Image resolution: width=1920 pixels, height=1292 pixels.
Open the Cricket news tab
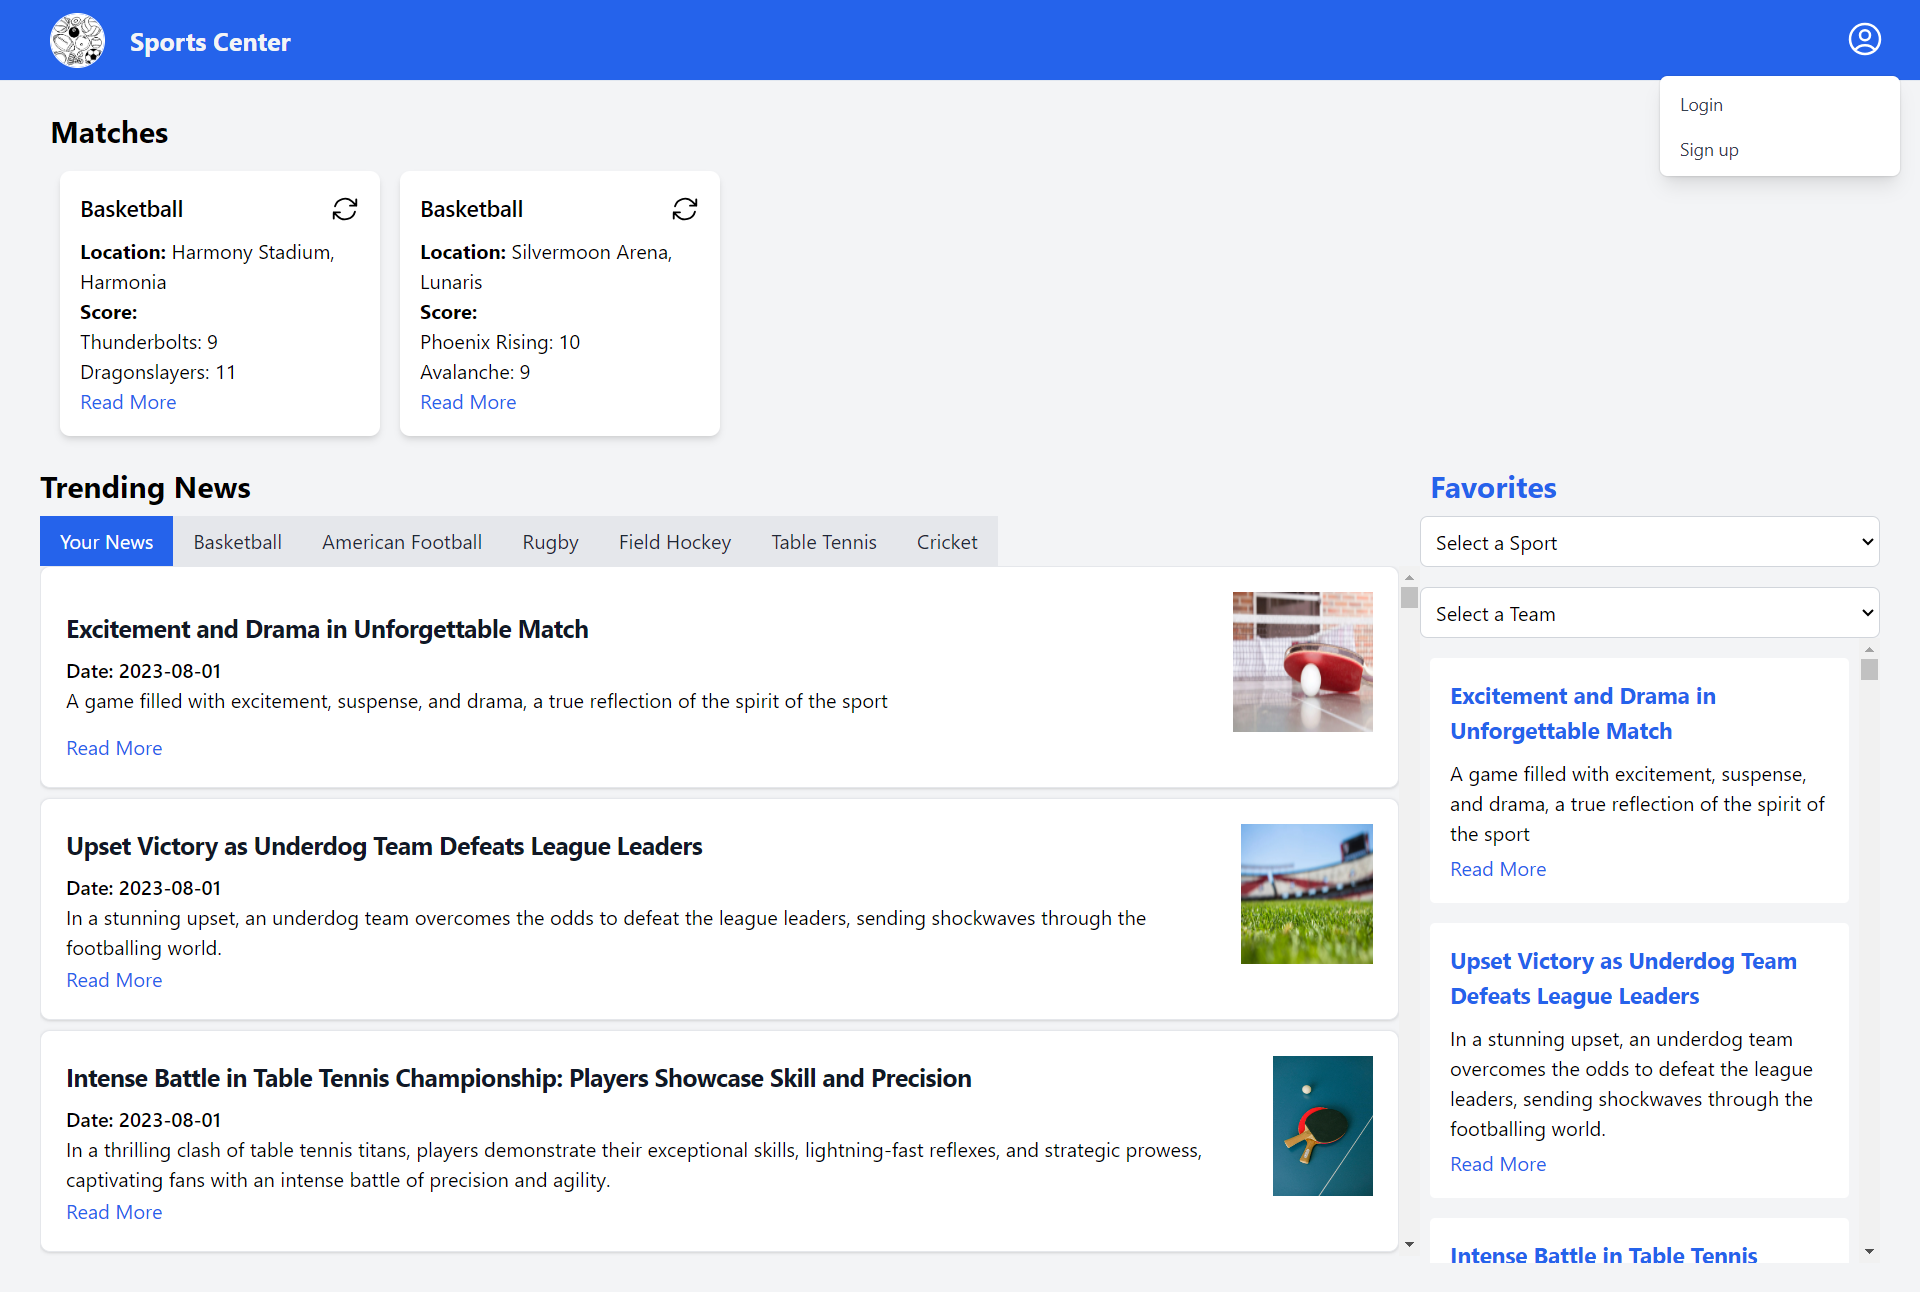pos(946,542)
